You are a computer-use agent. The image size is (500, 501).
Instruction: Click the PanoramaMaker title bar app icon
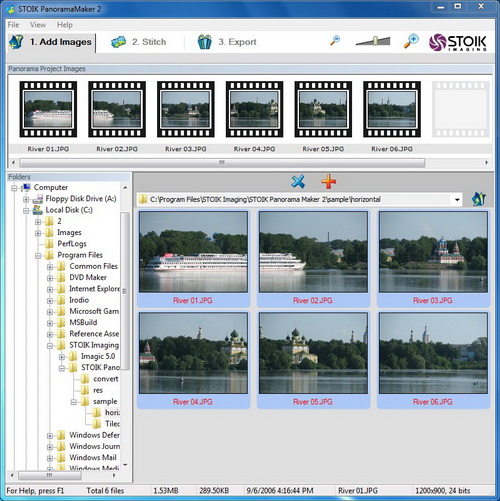11,9
